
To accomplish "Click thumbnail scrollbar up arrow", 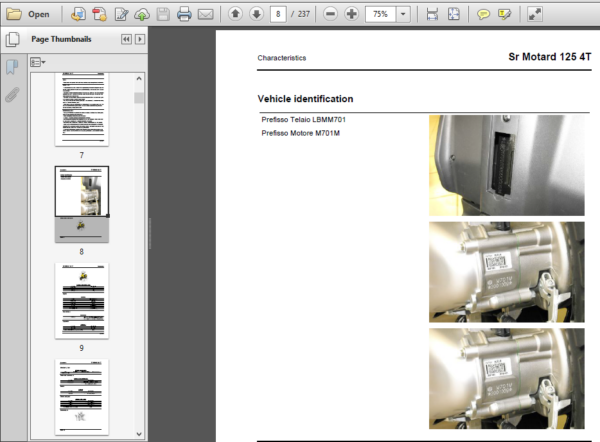I will click(139, 78).
